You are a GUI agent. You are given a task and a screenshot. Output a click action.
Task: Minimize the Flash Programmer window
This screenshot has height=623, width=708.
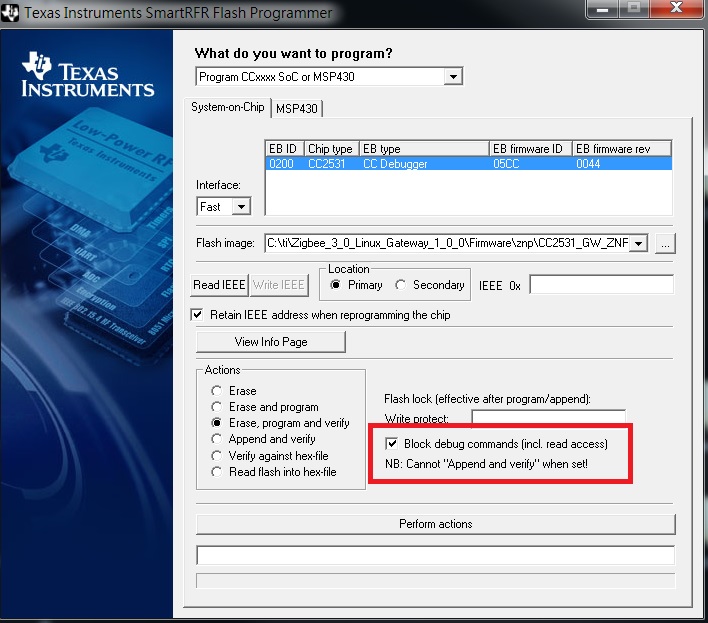602,9
